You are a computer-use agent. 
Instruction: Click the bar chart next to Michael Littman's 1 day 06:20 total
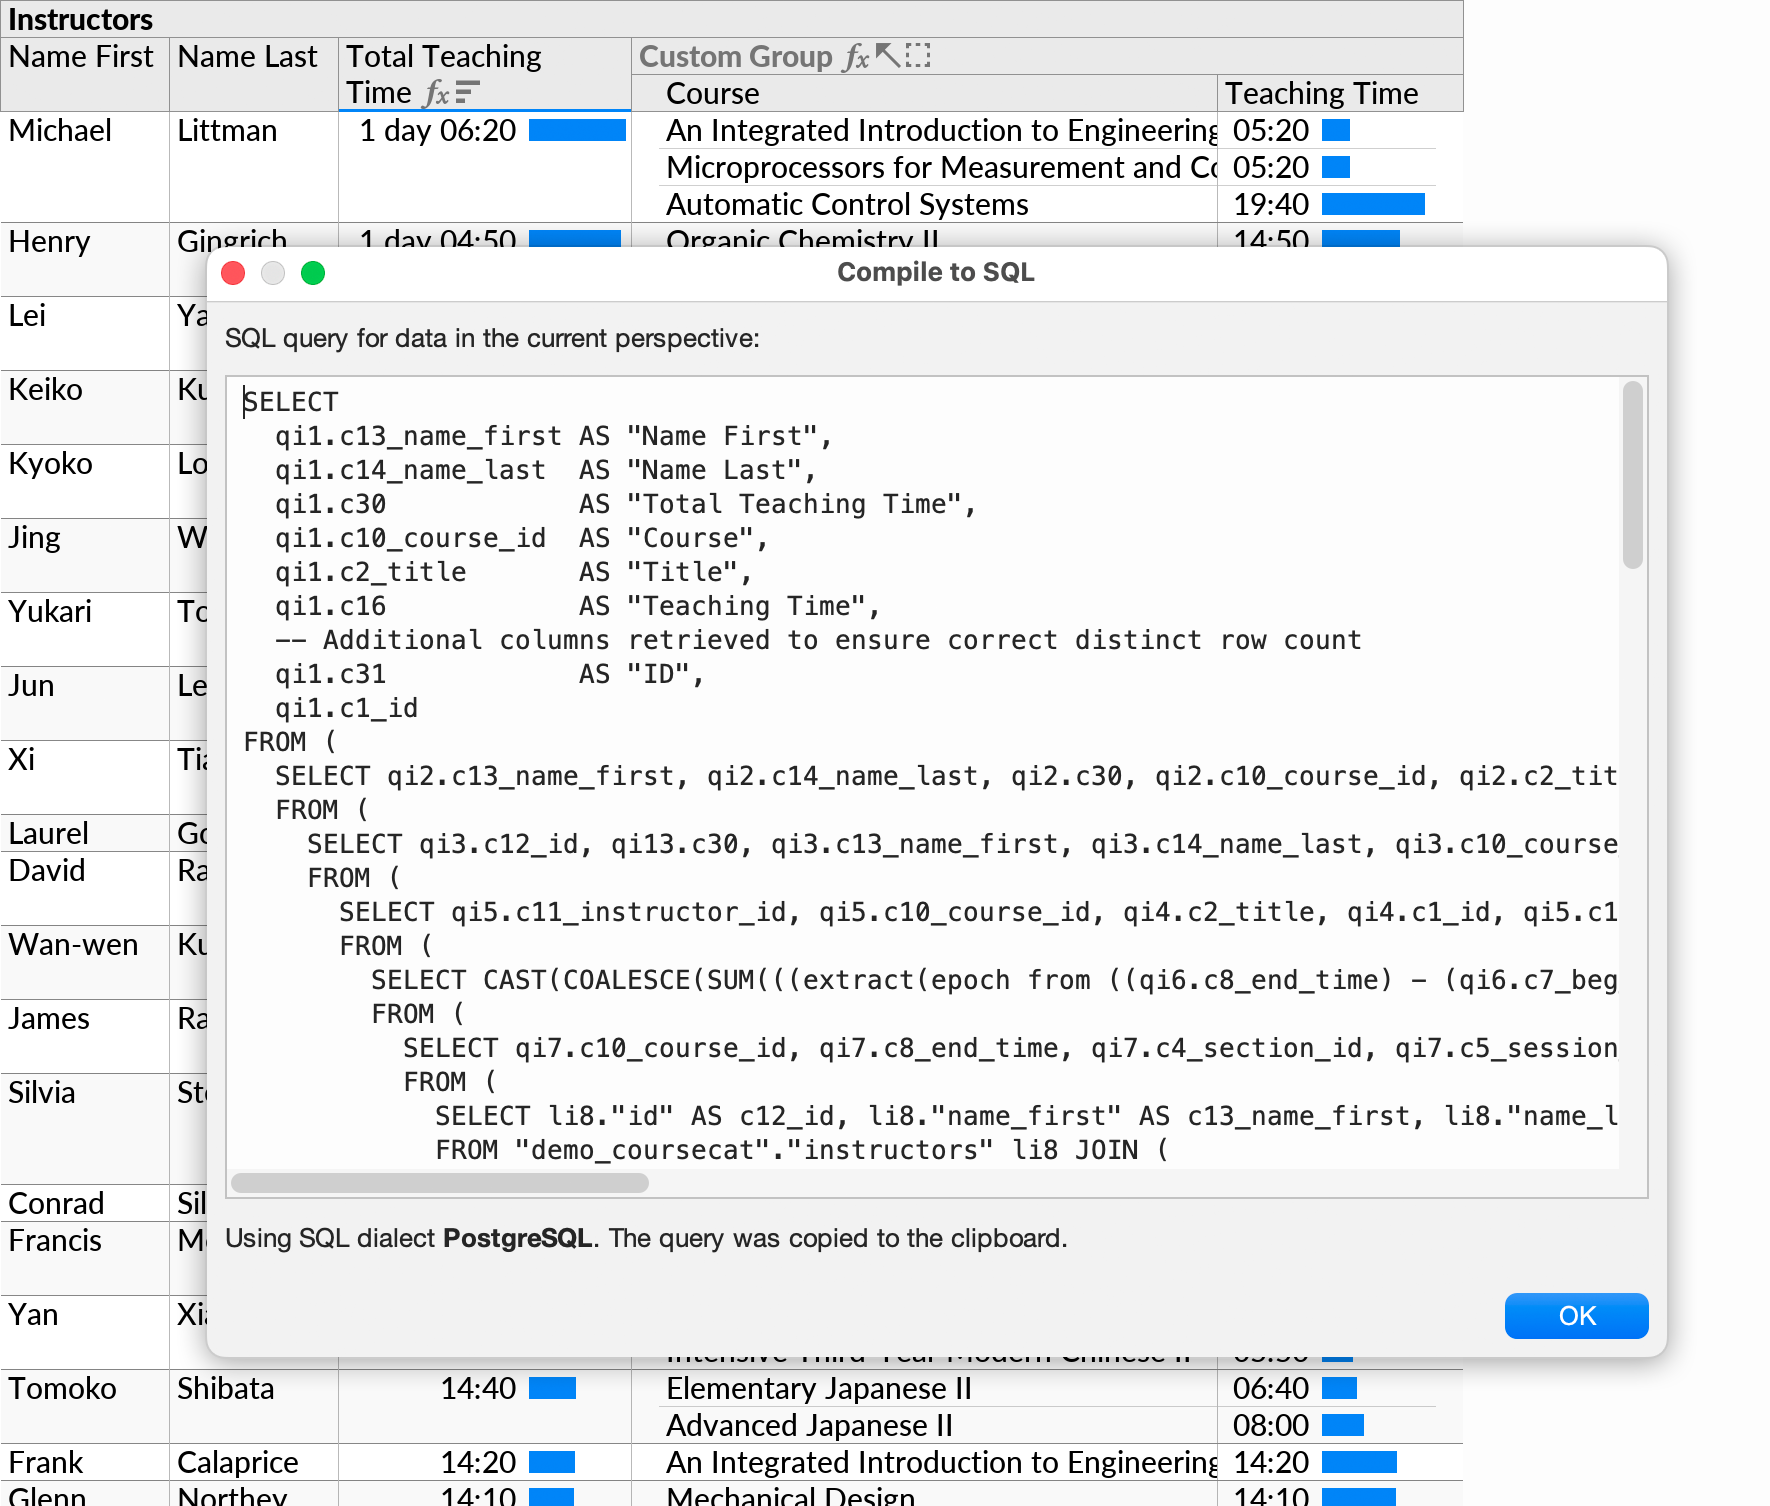click(576, 130)
